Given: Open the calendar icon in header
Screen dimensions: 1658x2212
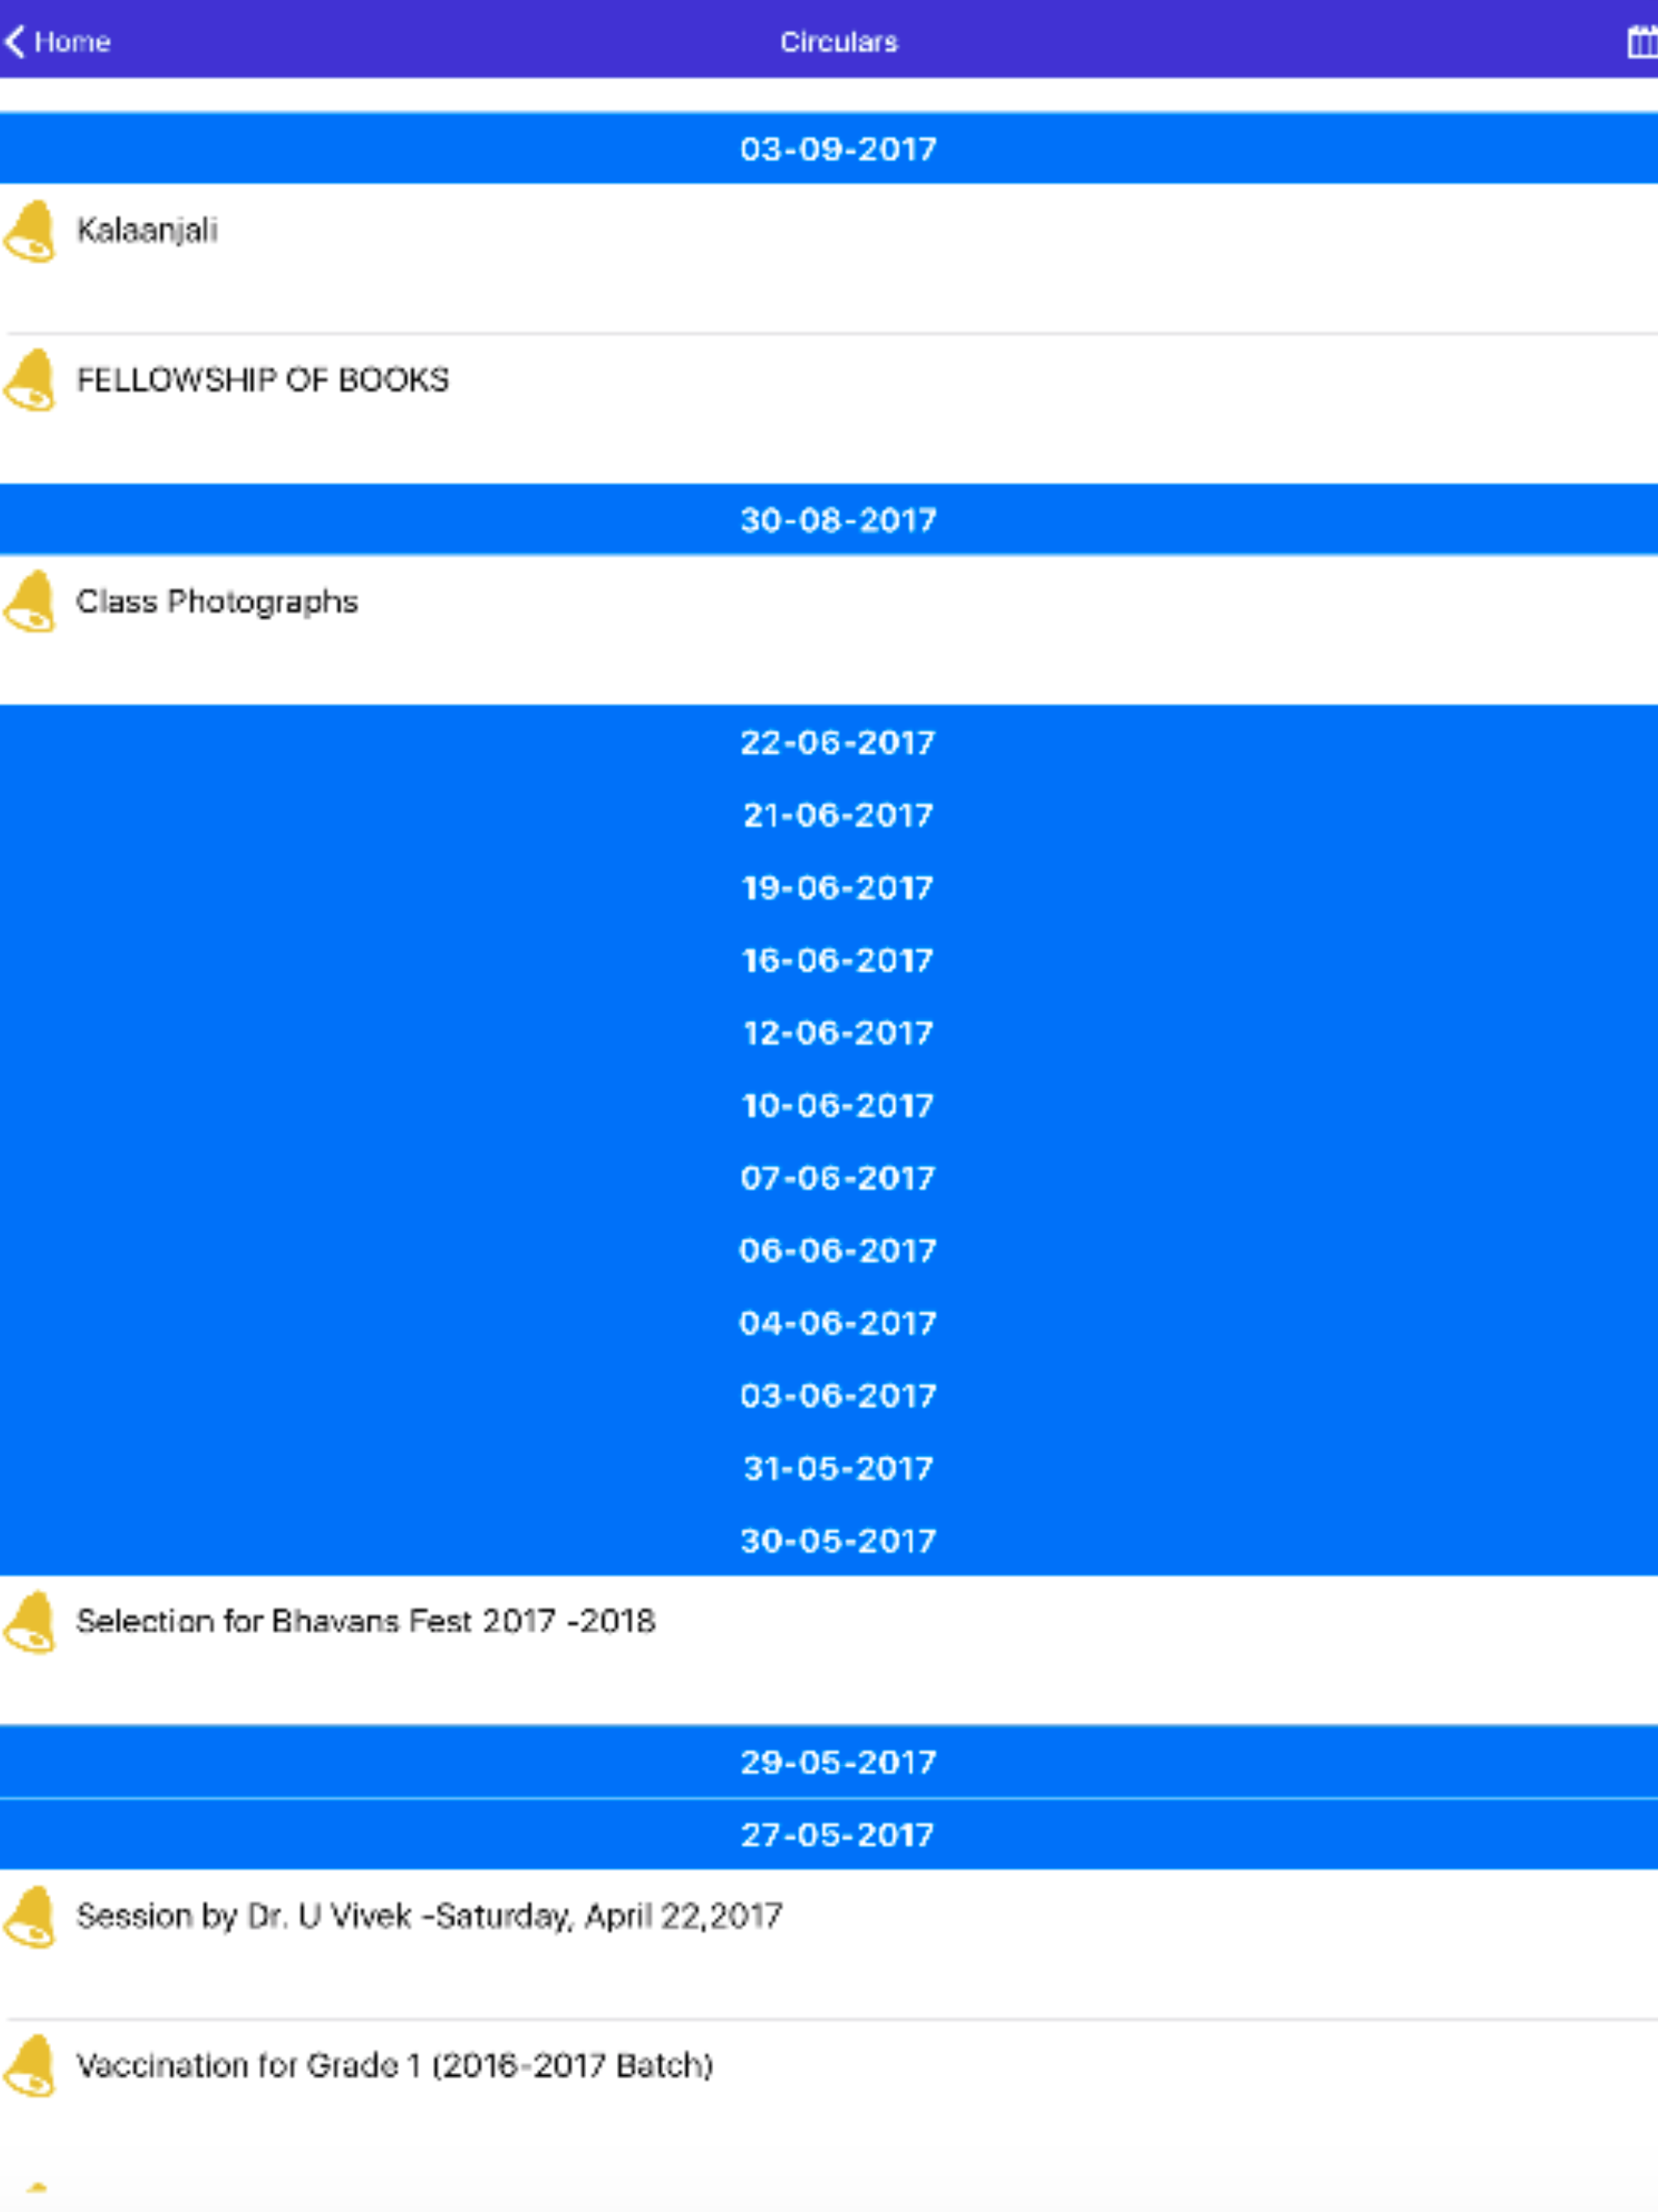Looking at the screenshot, I should 1641,42.
